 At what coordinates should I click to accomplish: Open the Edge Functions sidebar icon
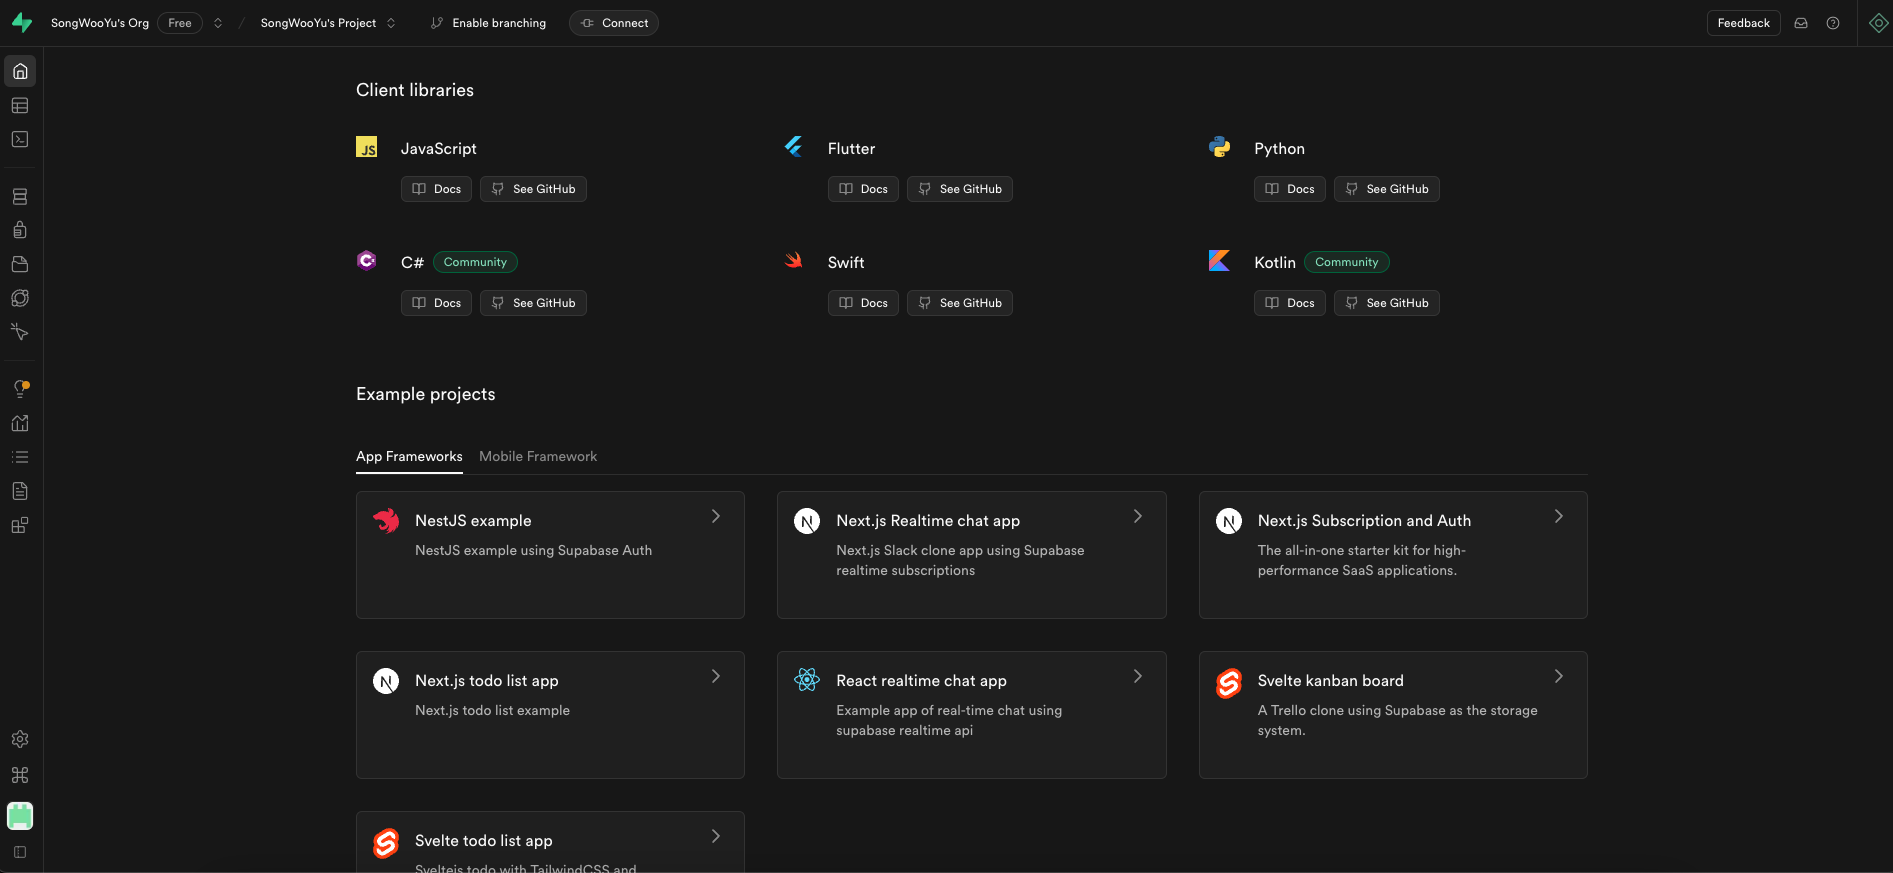[20, 298]
